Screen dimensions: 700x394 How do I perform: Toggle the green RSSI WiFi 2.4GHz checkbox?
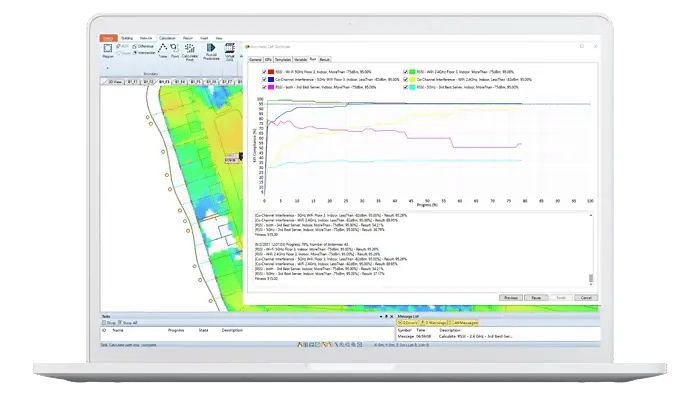point(405,72)
